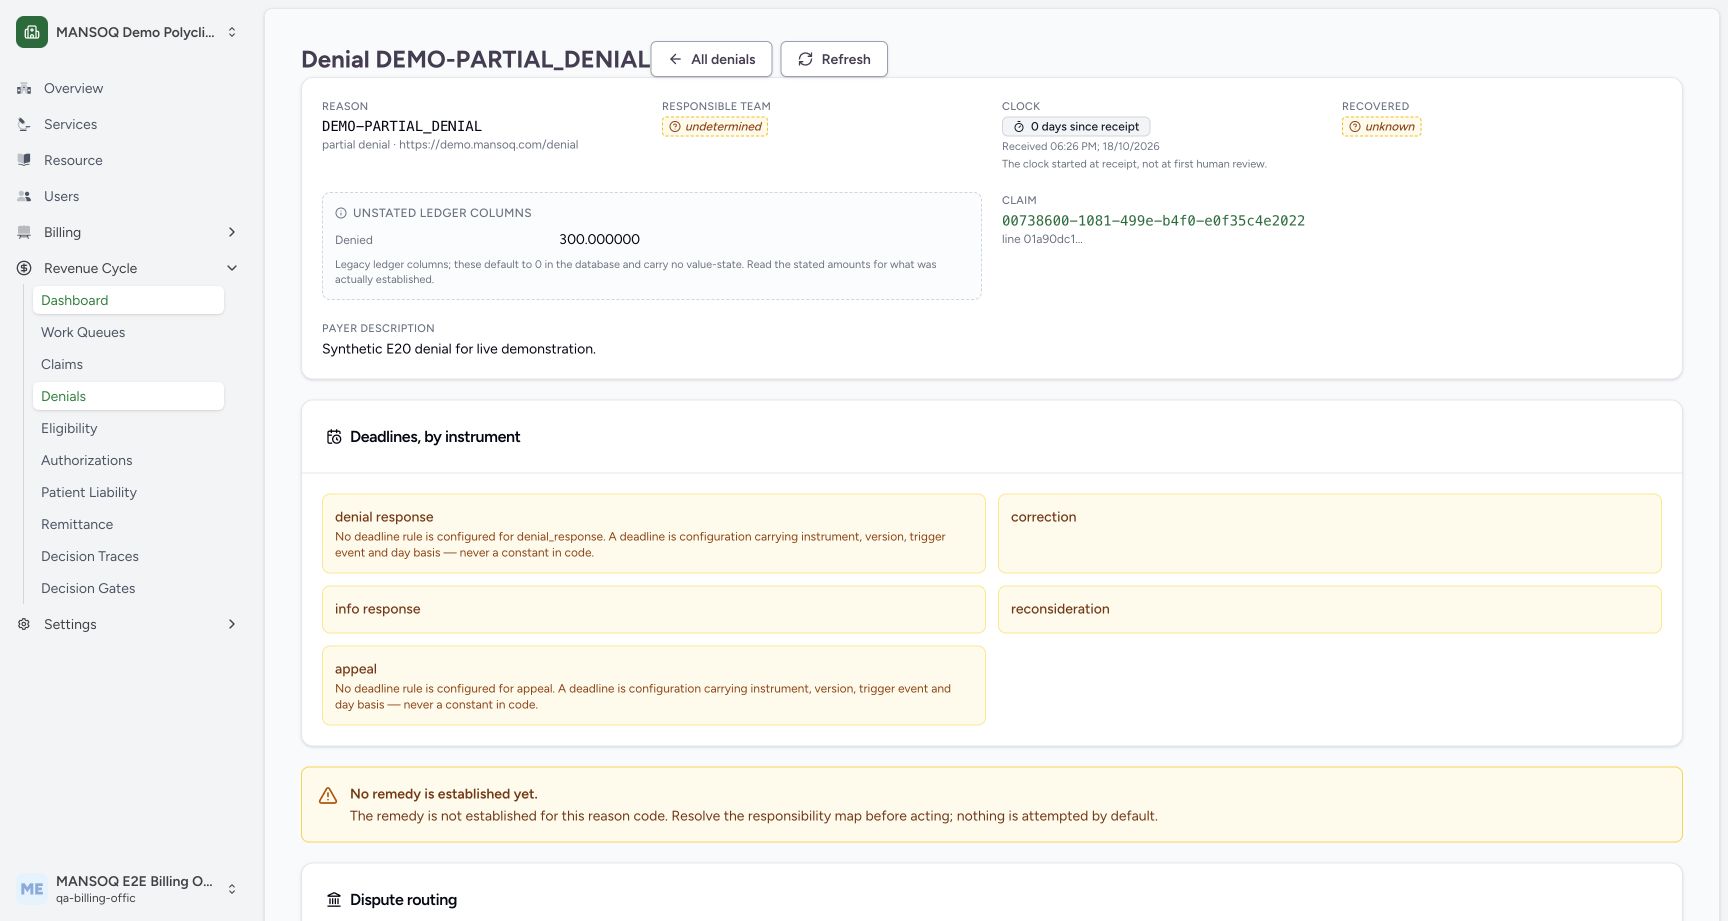Open the user account switcher chevrons
Viewport: 1728px width, 921px height.
(232, 889)
